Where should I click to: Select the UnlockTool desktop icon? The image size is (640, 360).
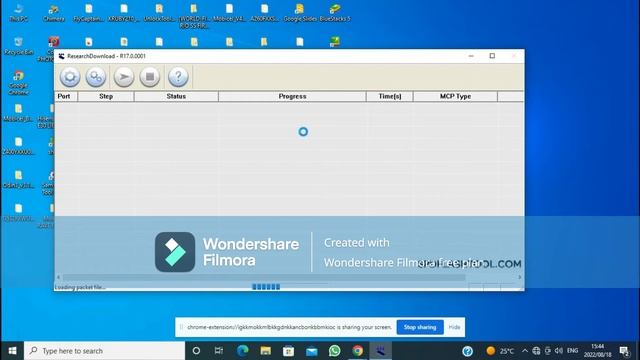click(159, 13)
